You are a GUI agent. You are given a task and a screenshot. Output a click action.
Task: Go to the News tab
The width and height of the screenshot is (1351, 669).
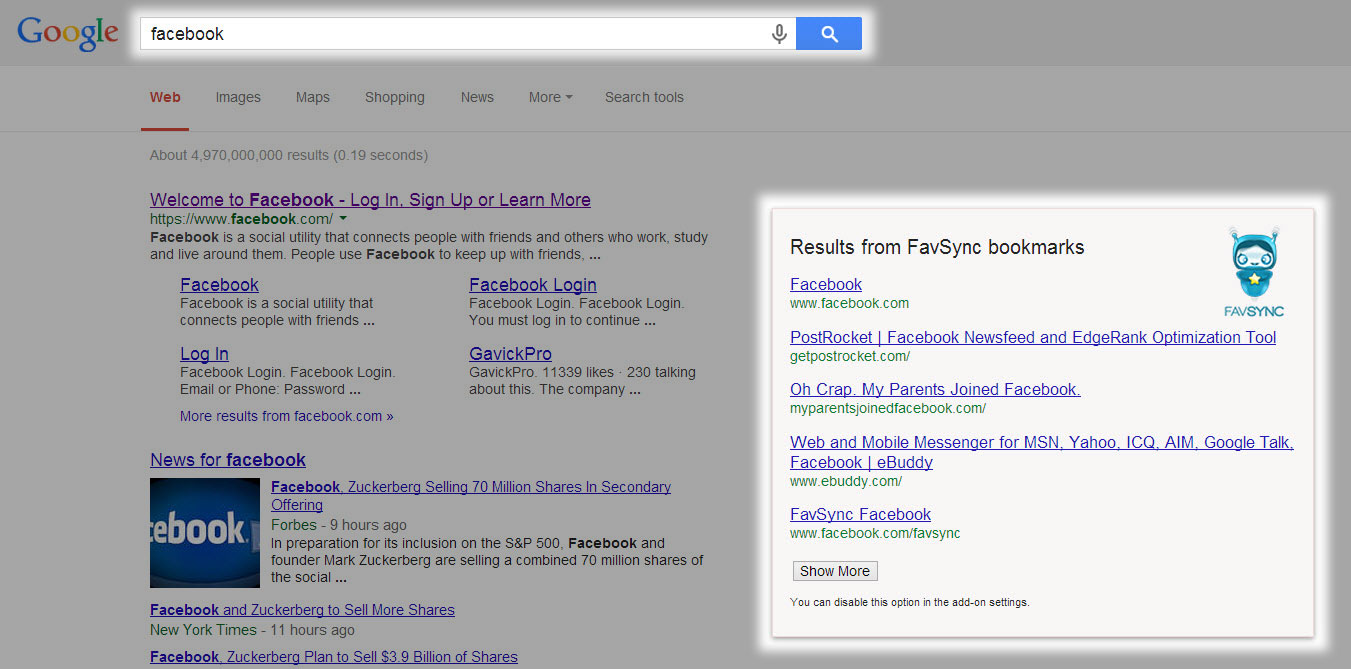point(477,97)
